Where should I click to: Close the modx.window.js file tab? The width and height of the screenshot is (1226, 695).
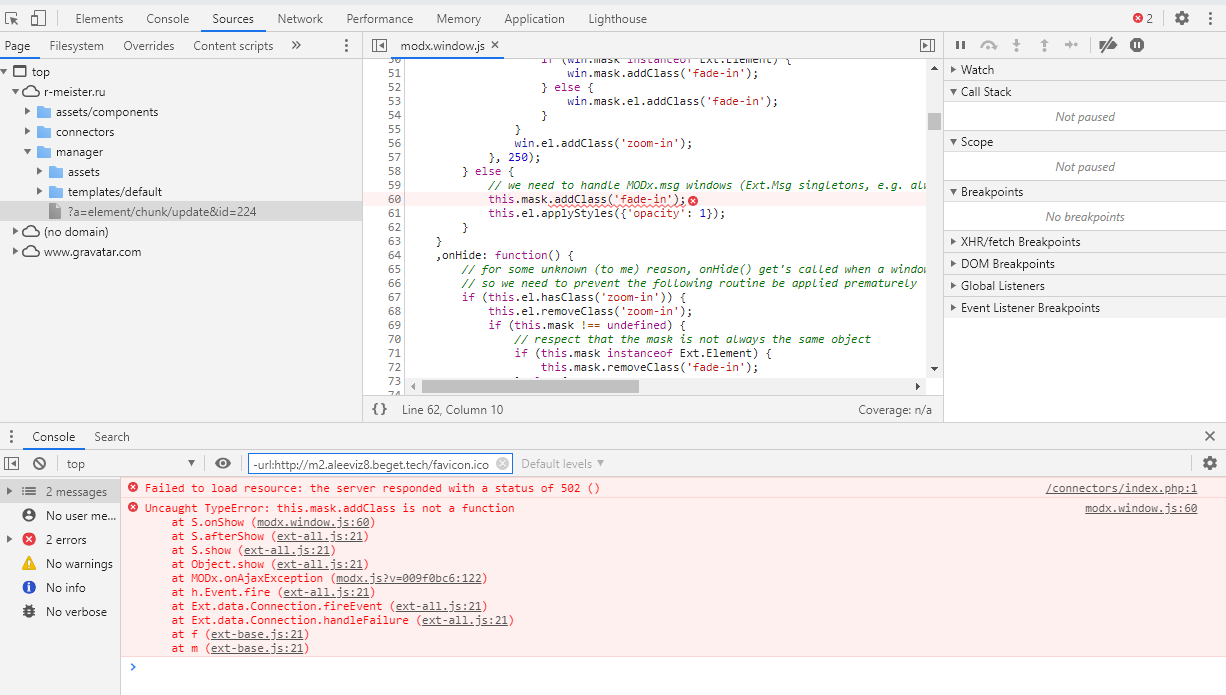[495, 45]
